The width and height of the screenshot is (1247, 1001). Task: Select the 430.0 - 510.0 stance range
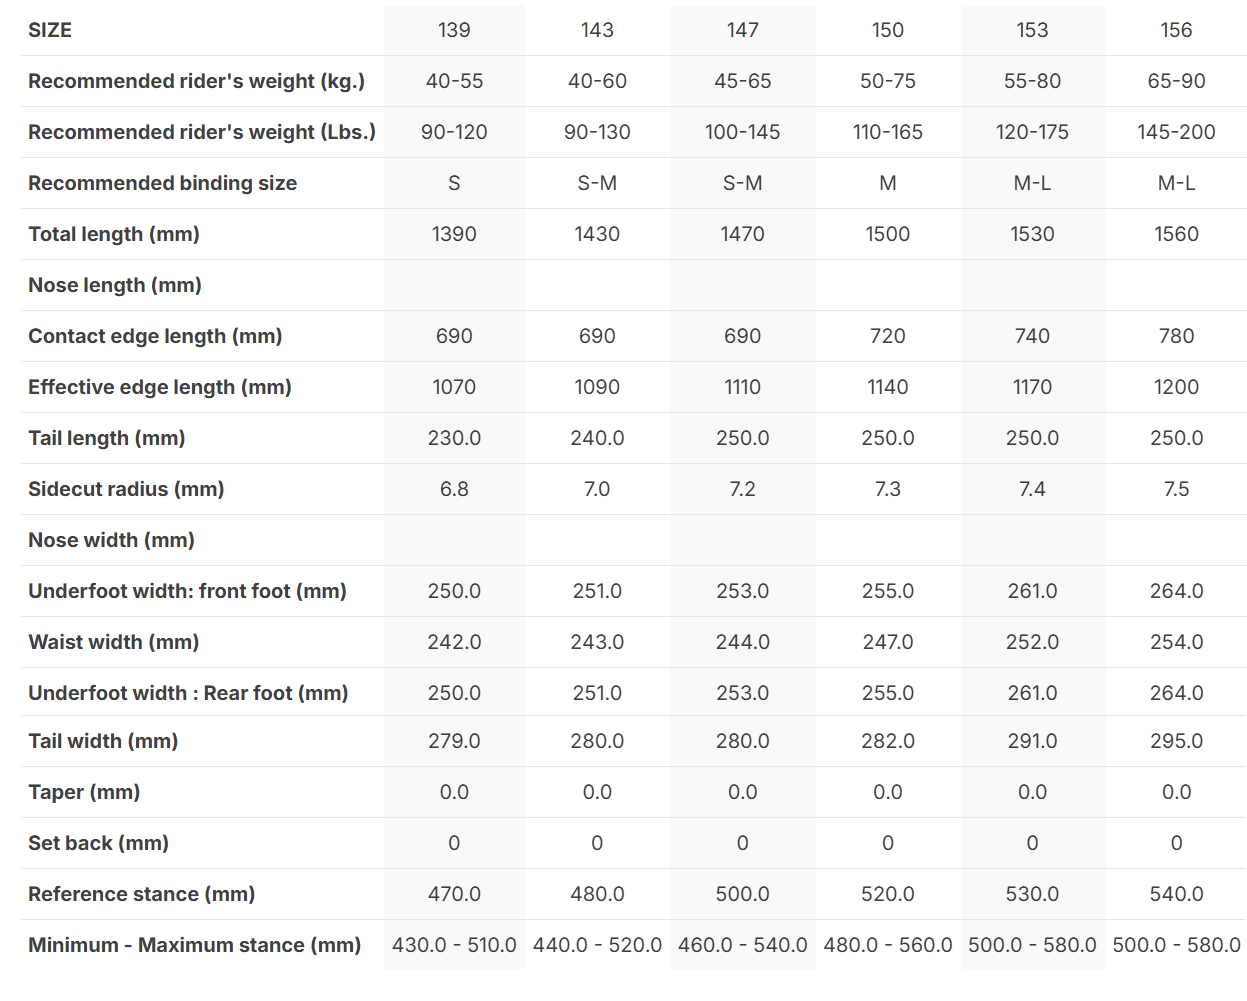pos(454,945)
